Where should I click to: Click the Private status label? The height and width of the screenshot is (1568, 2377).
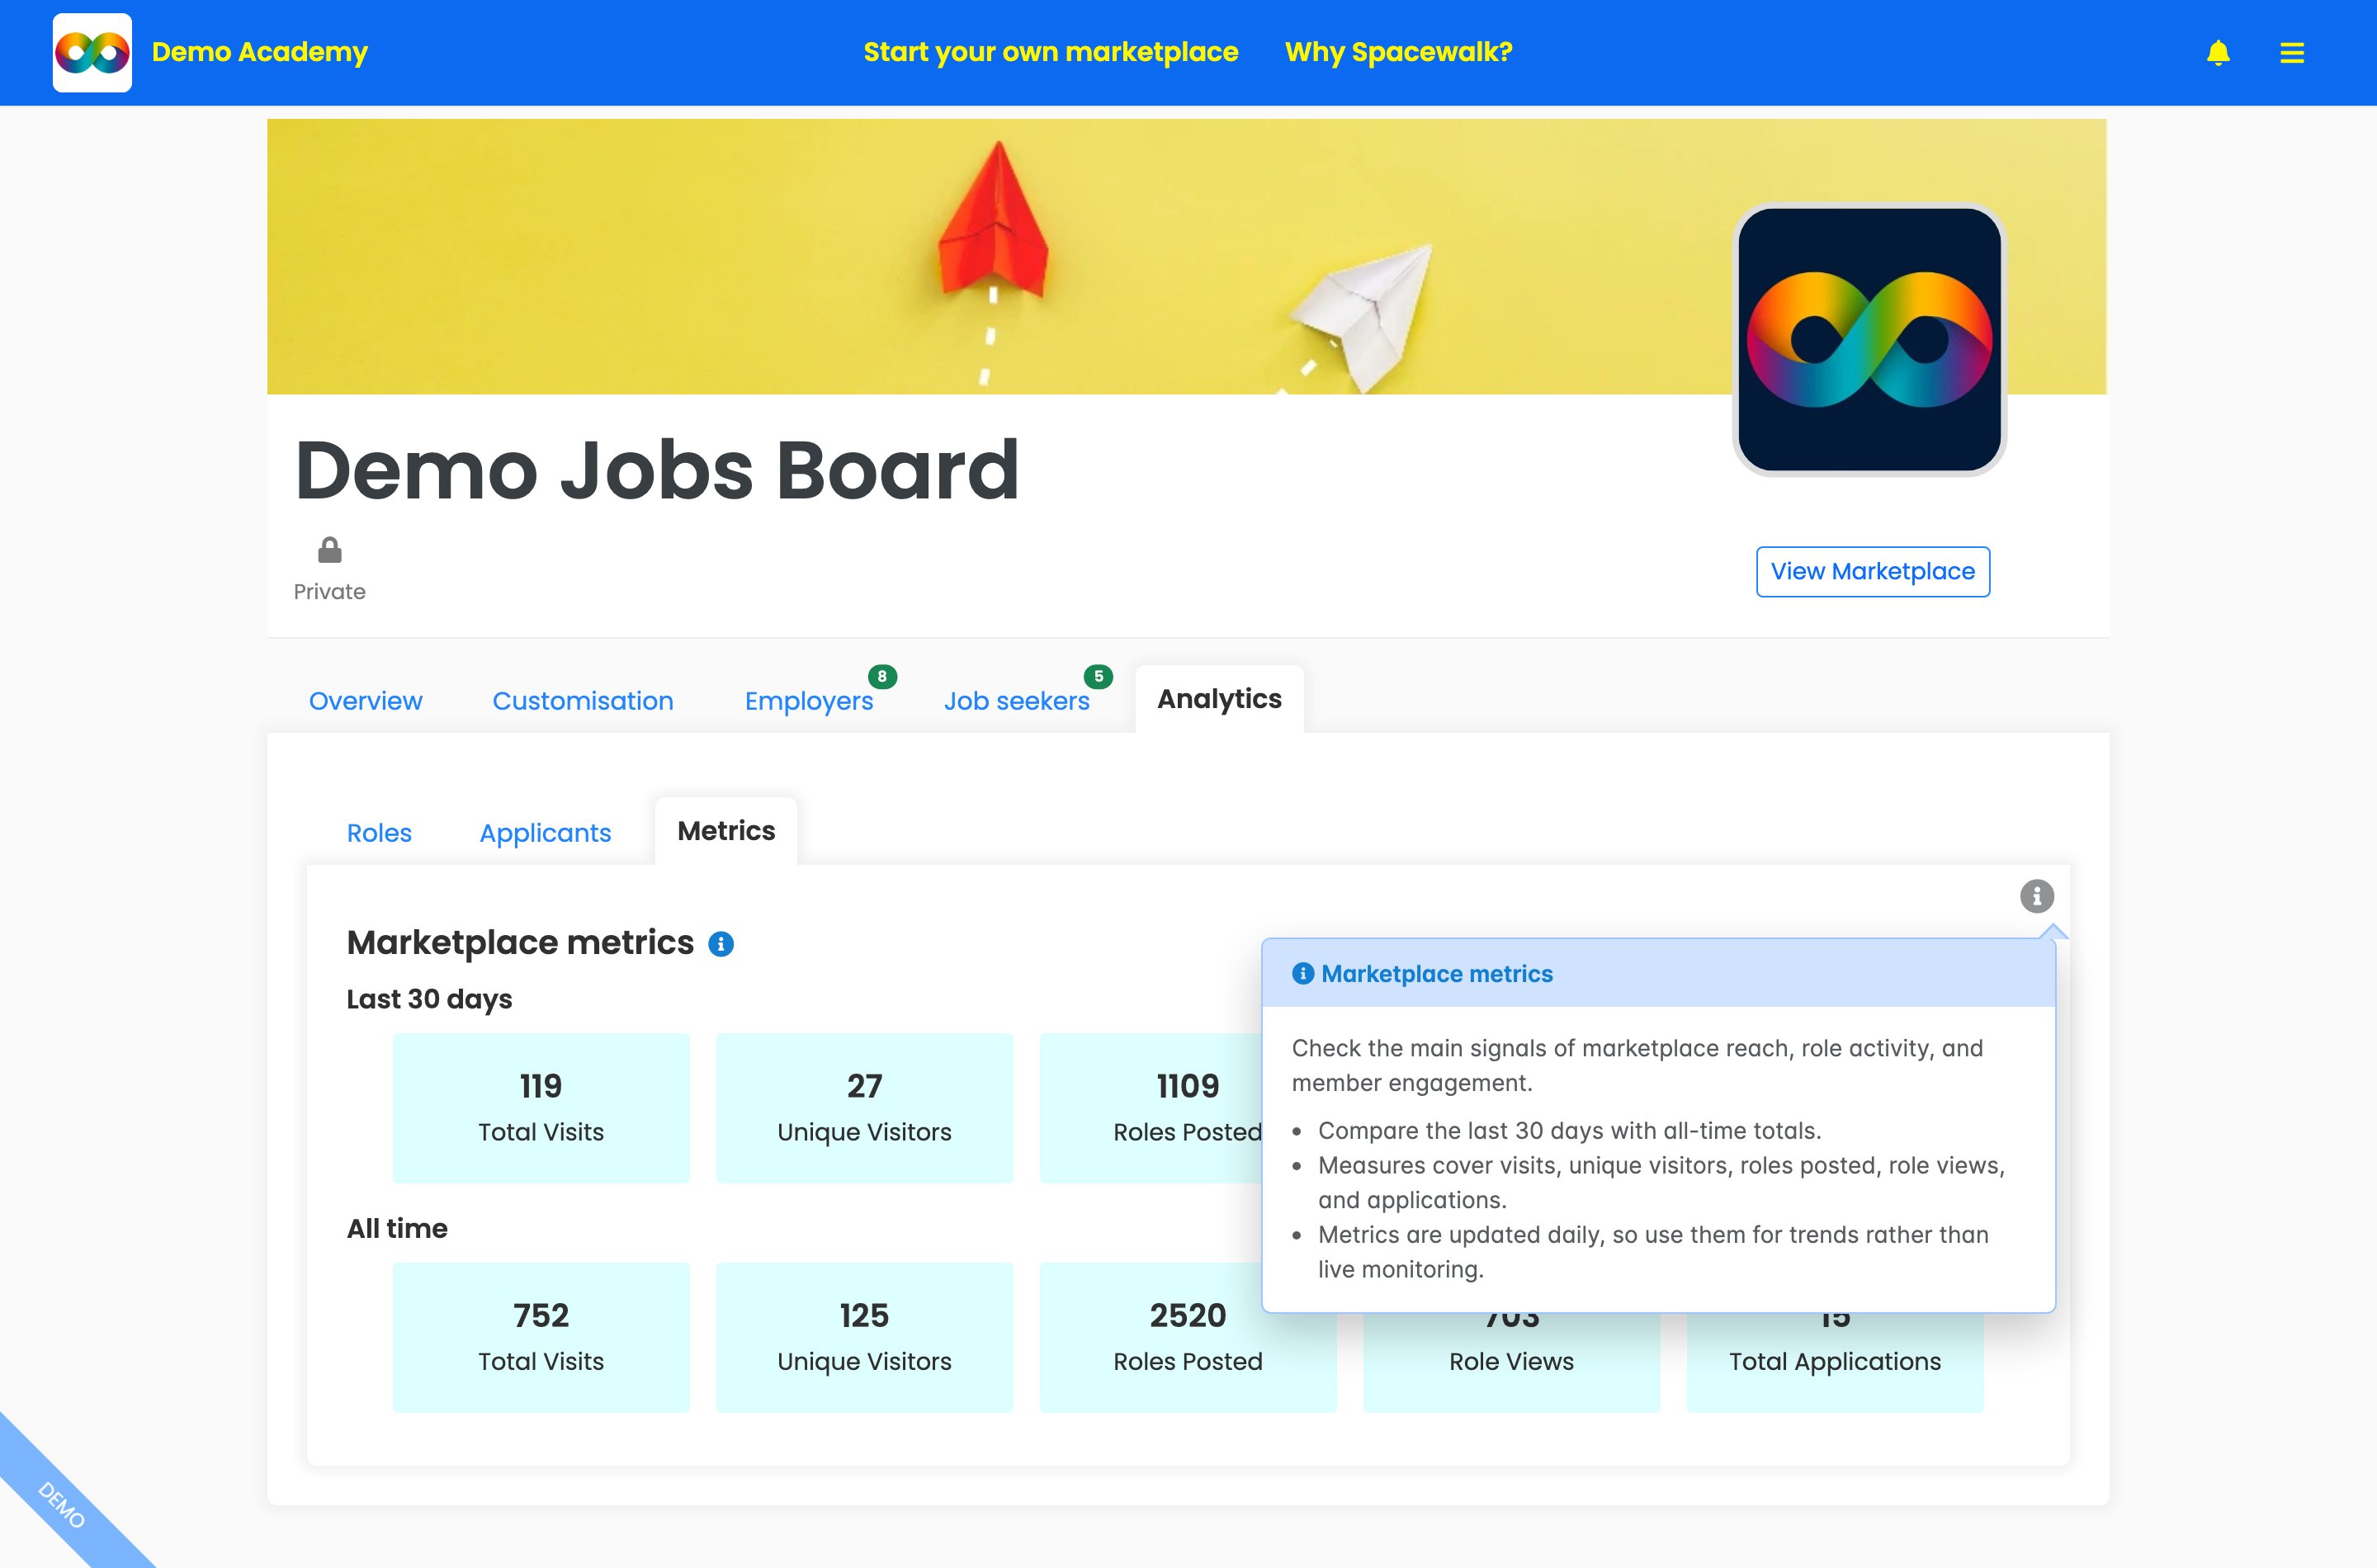click(x=330, y=592)
